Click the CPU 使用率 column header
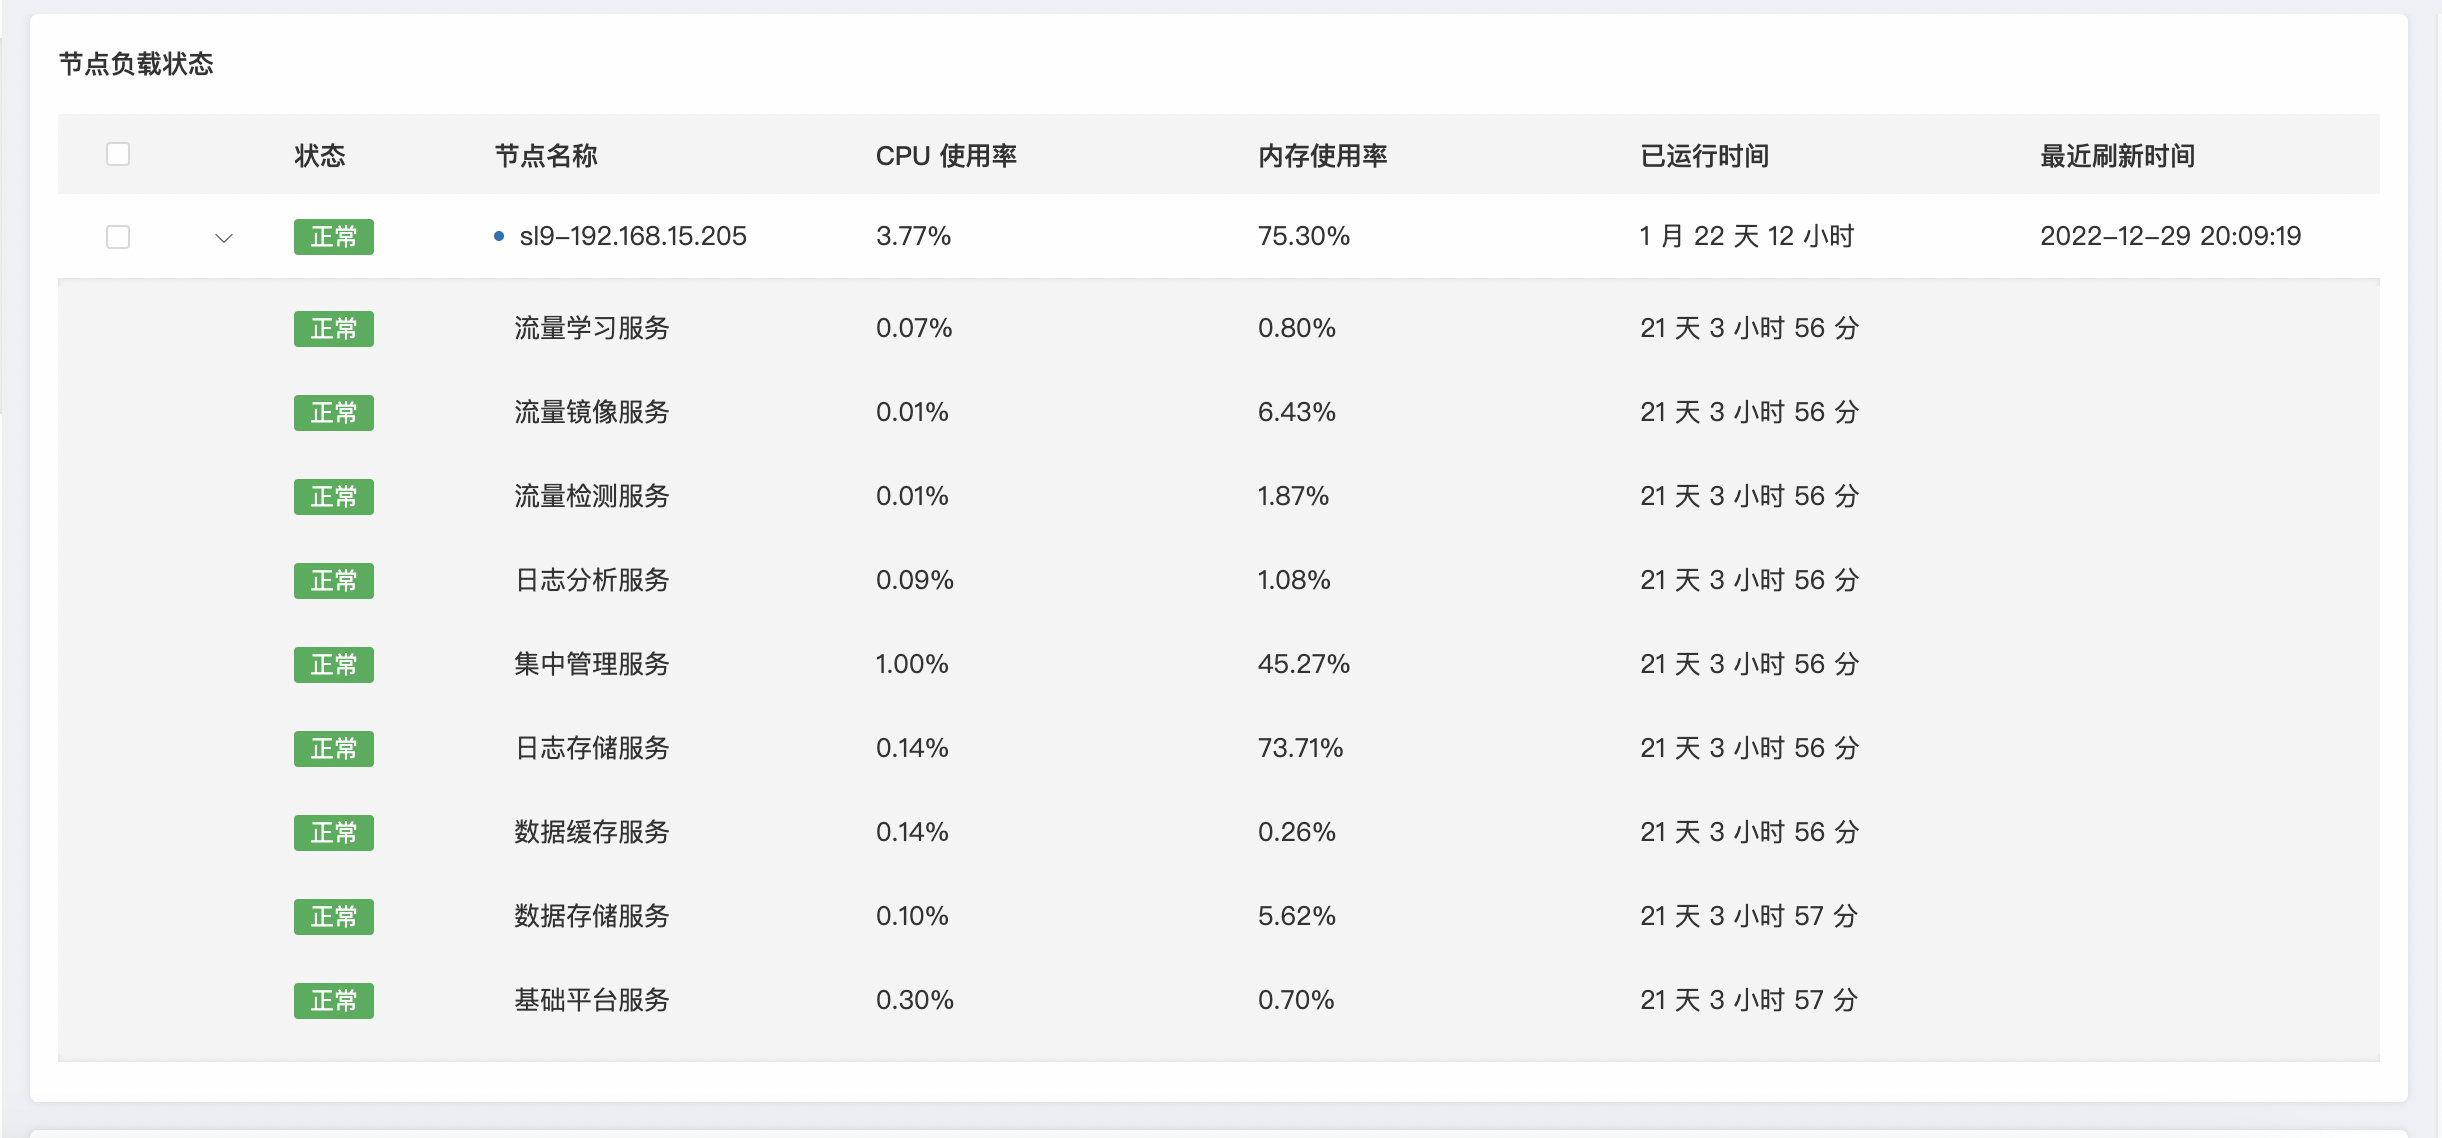The height and width of the screenshot is (1138, 2442). (945, 156)
